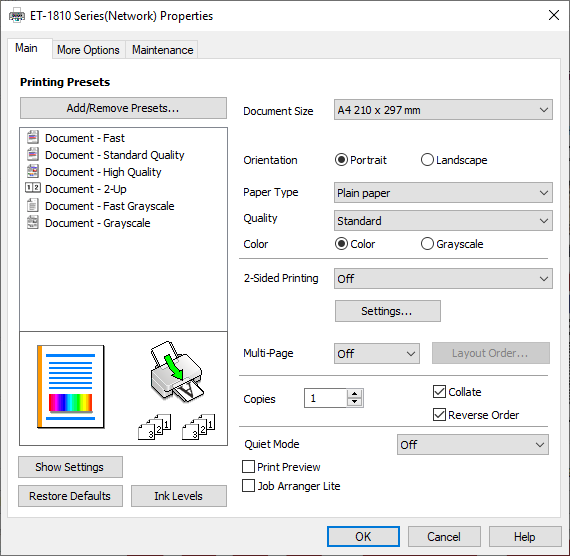Click the color page preview thumbnail
570x556 pixels.
point(71,387)
